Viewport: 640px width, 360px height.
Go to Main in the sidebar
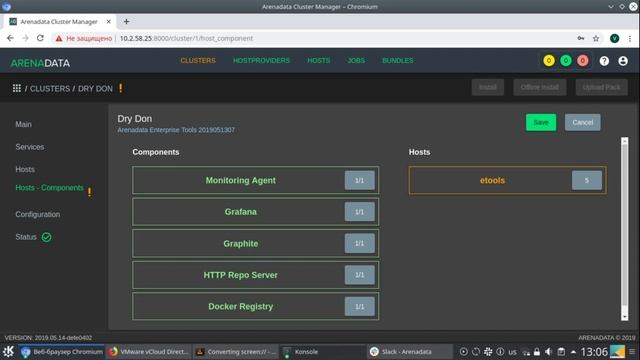[23, 124]
